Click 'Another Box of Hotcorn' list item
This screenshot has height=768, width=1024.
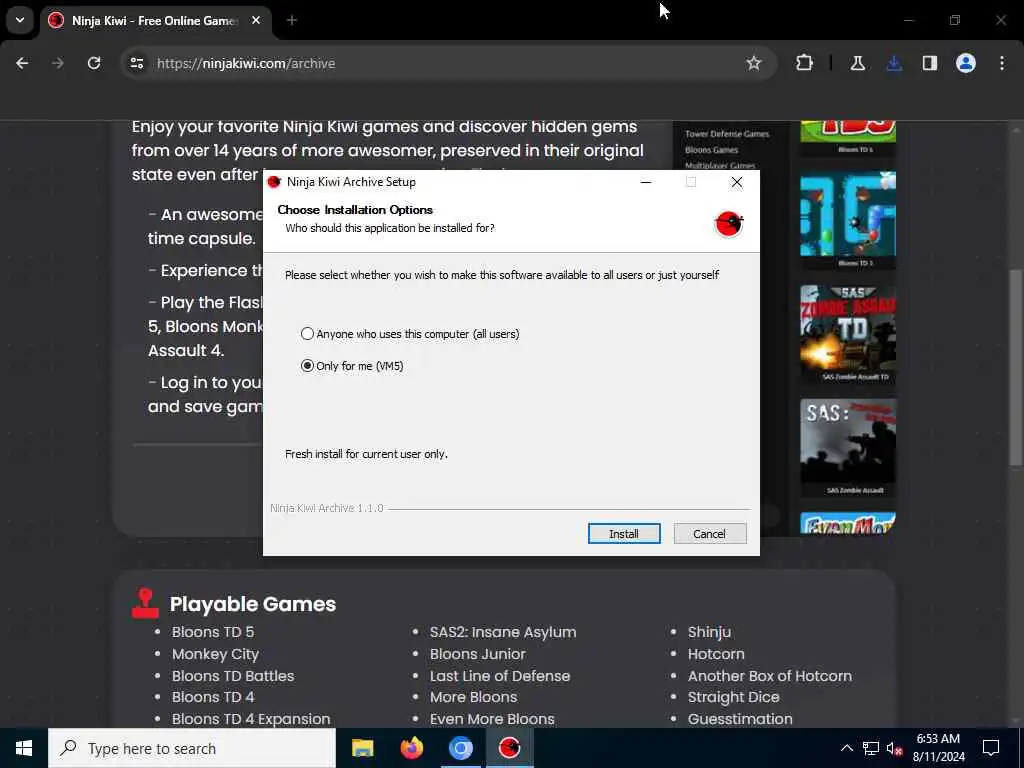pos(769,676)
